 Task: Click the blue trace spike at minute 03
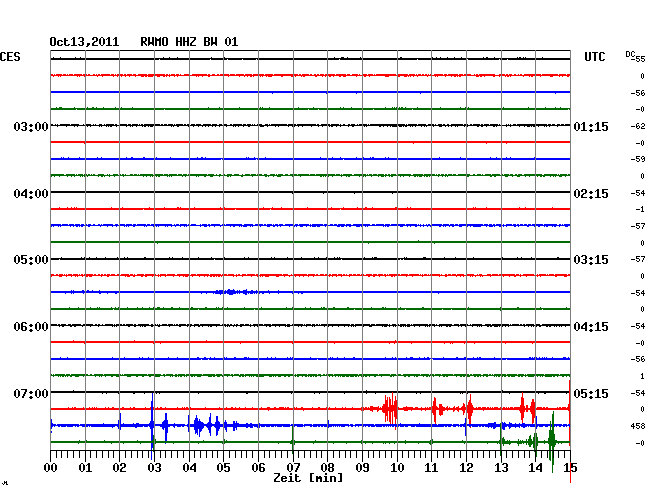(x=152, y=425)
